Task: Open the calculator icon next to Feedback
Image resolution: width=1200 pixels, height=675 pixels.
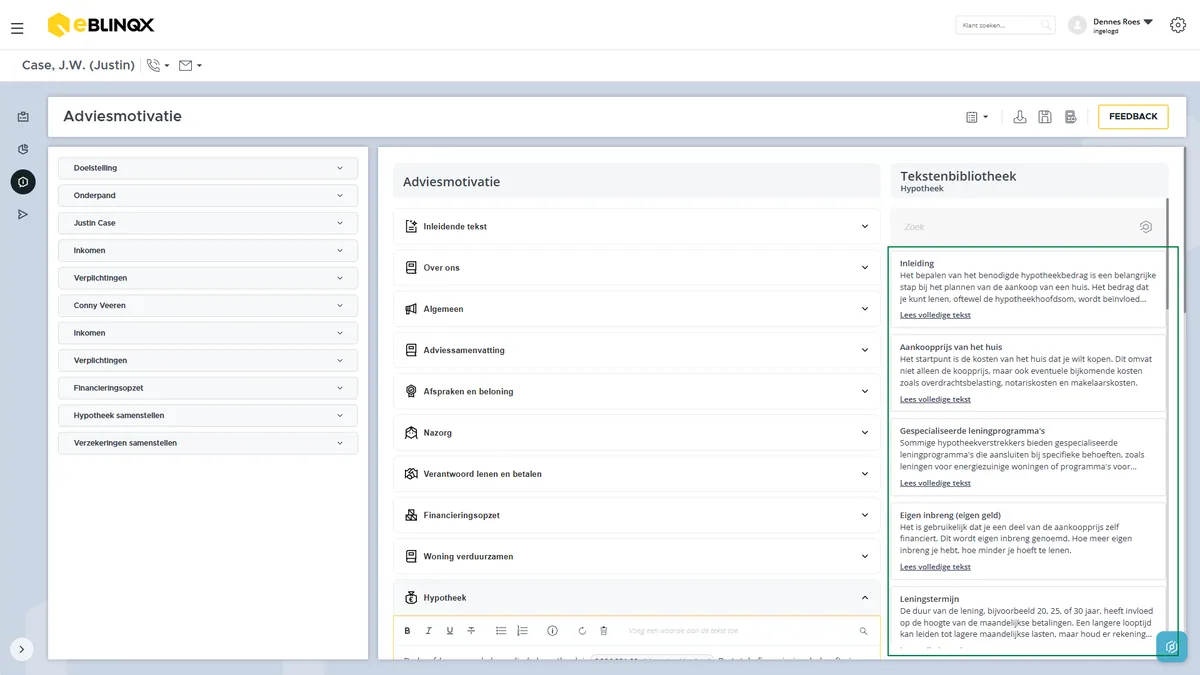Action: (1070, 117)
